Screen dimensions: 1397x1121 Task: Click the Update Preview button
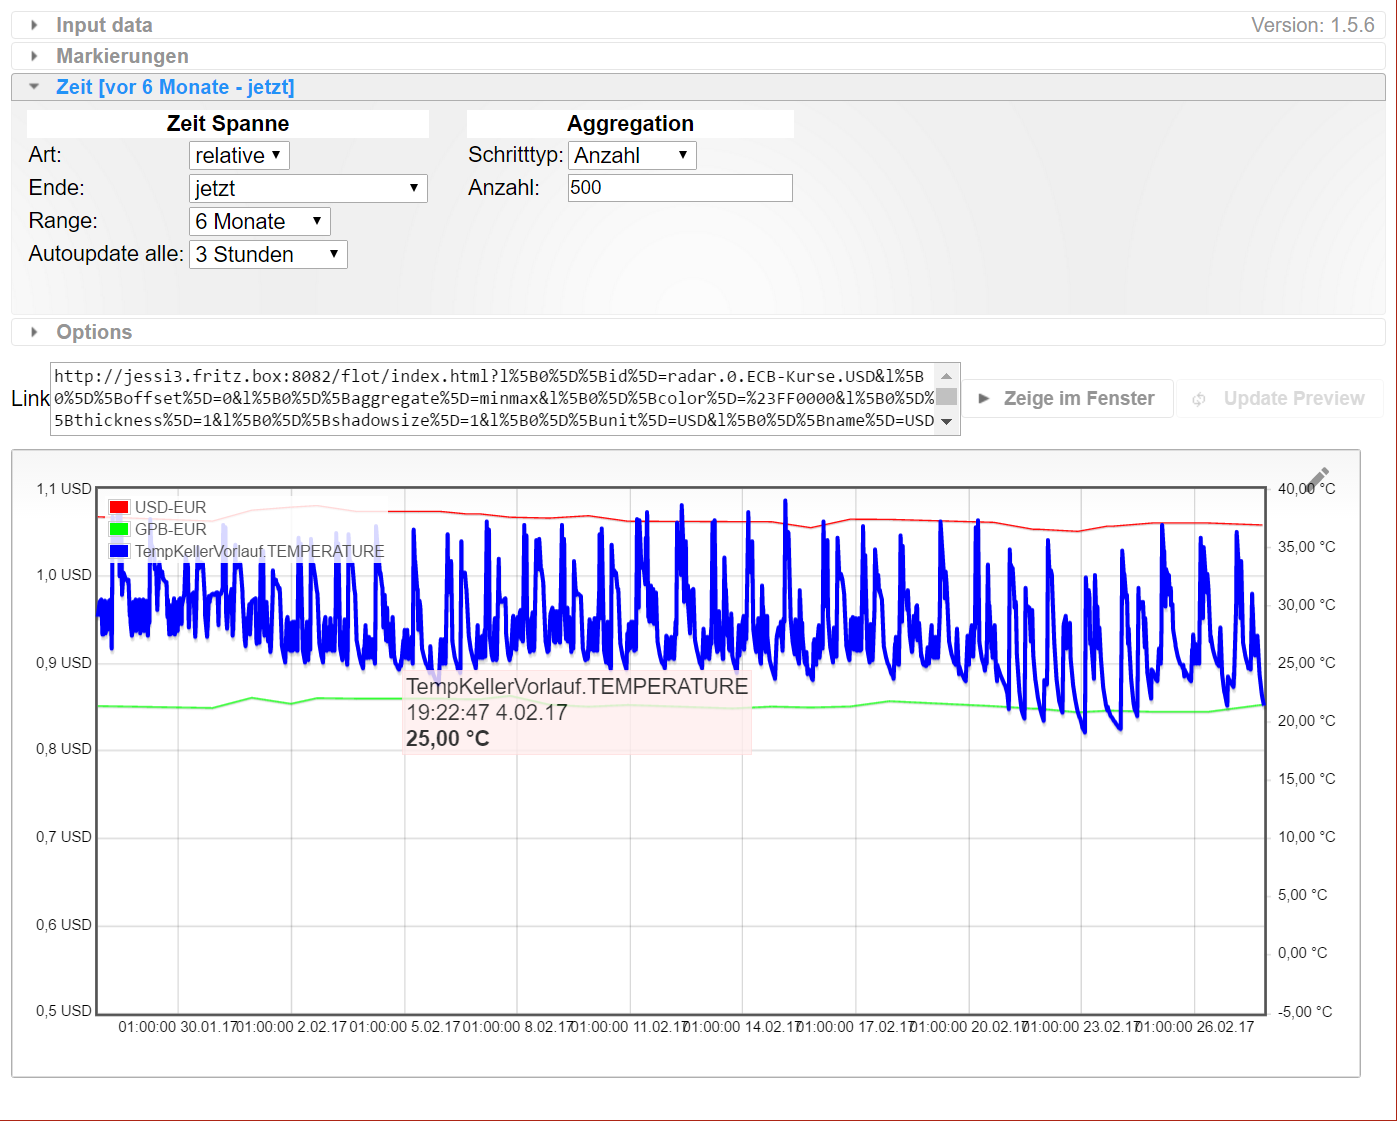coord(1280,398)
